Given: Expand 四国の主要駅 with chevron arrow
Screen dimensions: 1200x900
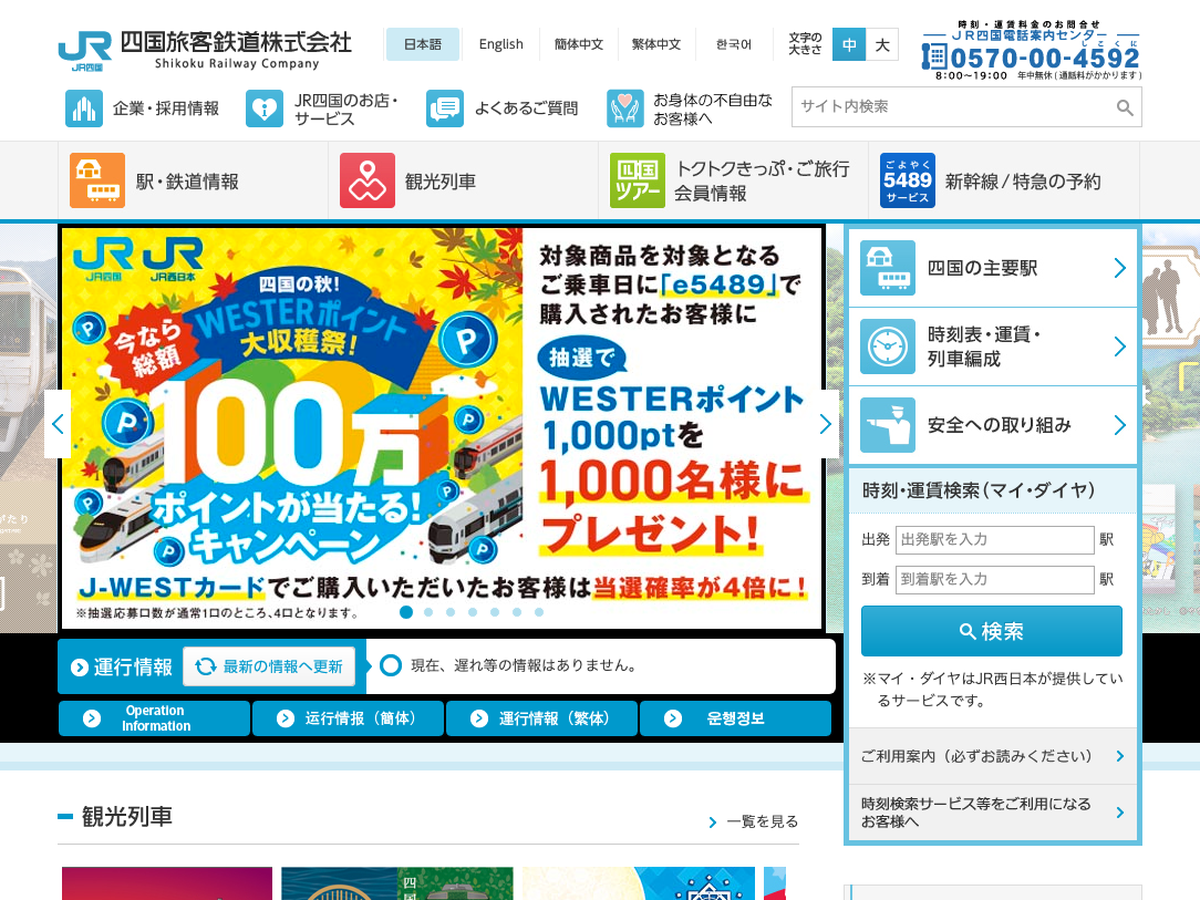Looking at the screenshot, I should pos(1119,268).
